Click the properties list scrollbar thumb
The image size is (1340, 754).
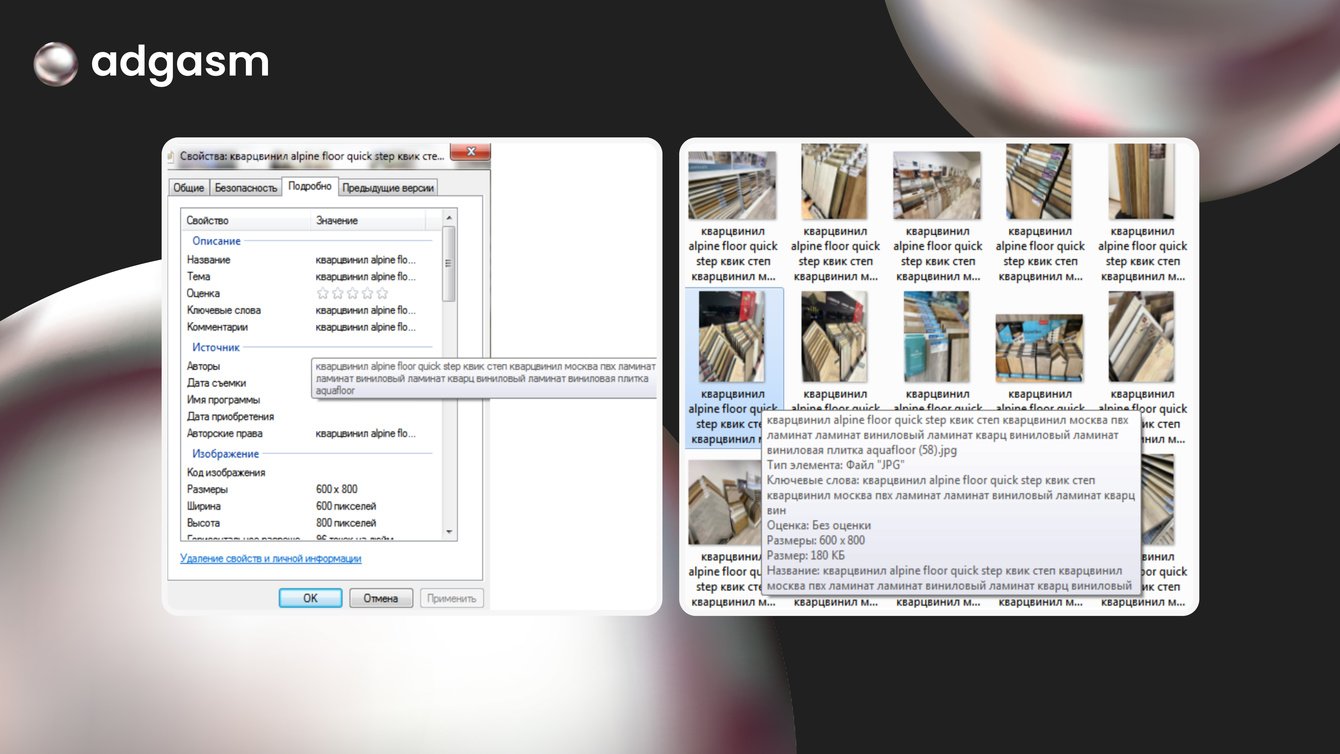tap(449, 263)
